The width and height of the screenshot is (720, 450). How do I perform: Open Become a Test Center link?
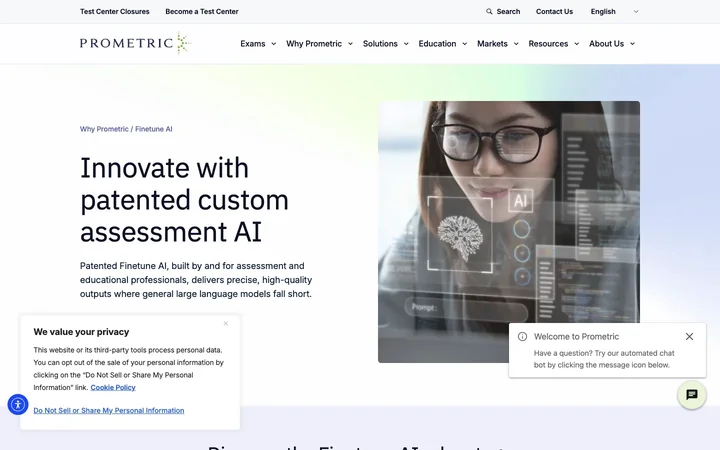[x=202, y=11]
